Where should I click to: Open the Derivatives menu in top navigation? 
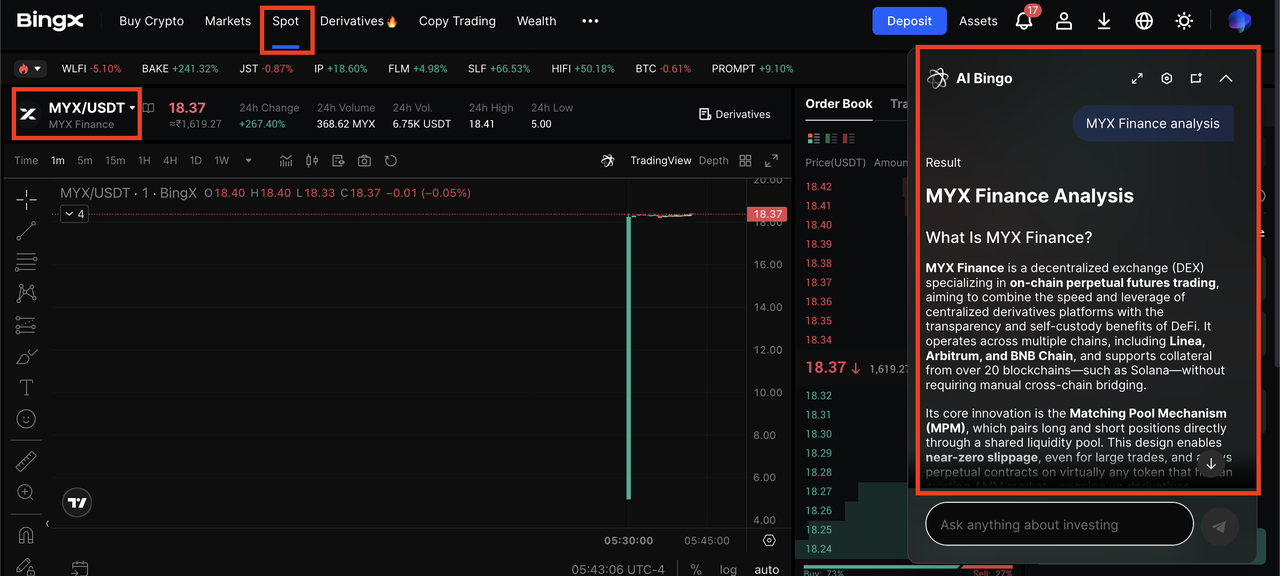pyautogui.click(x=359, y=21)
